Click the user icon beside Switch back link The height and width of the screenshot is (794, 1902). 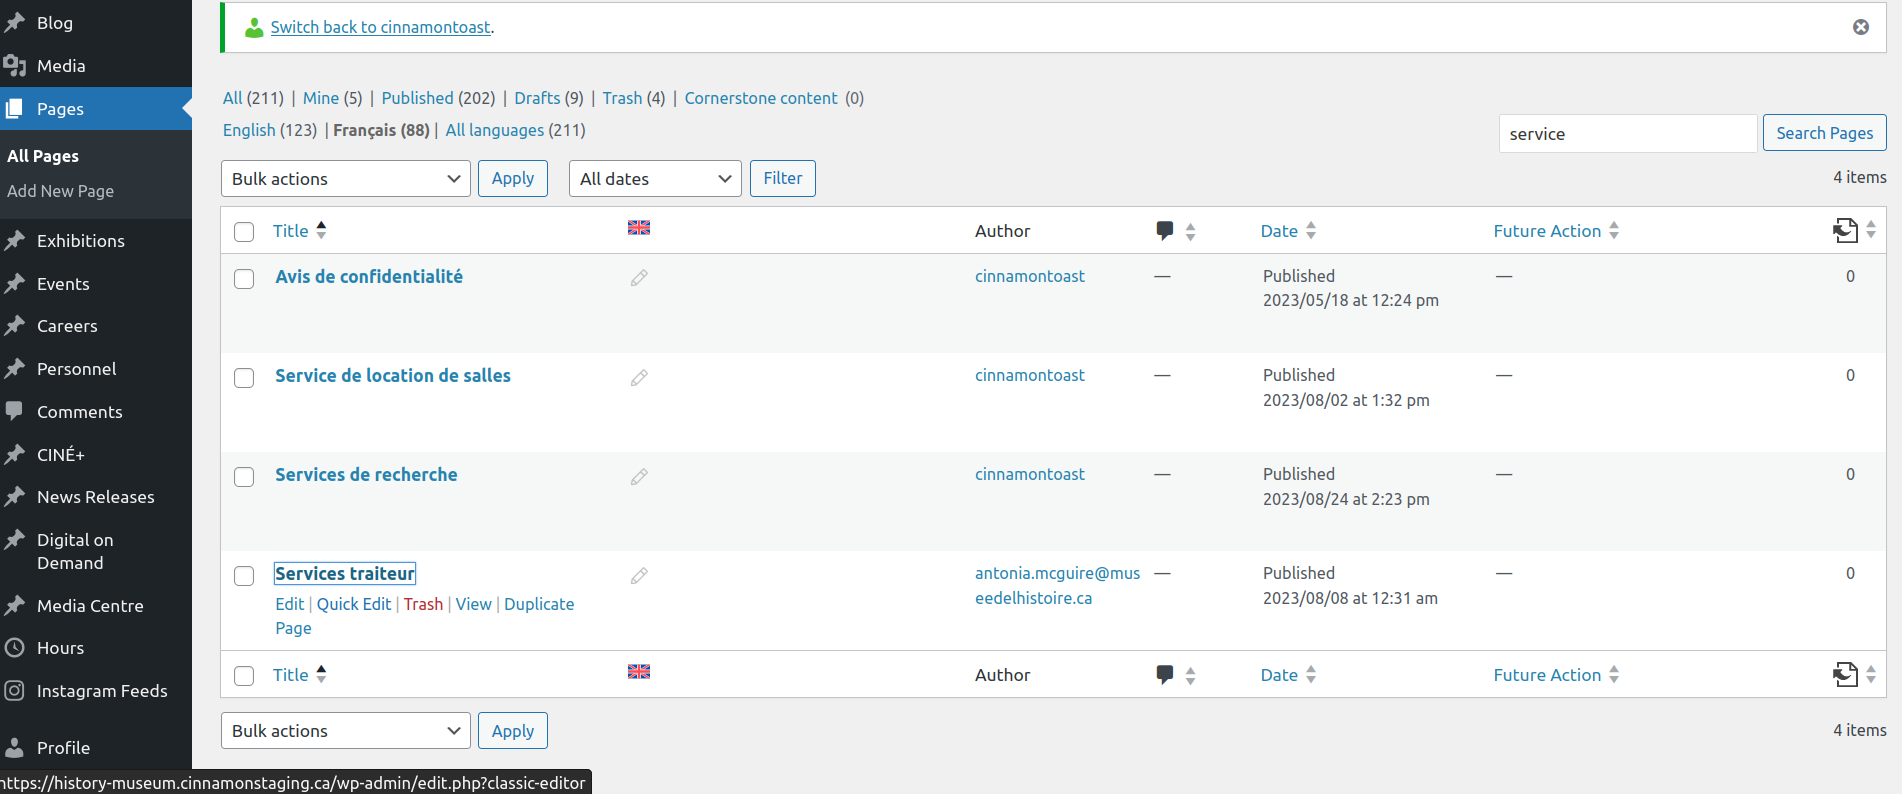tap(254, 28)
